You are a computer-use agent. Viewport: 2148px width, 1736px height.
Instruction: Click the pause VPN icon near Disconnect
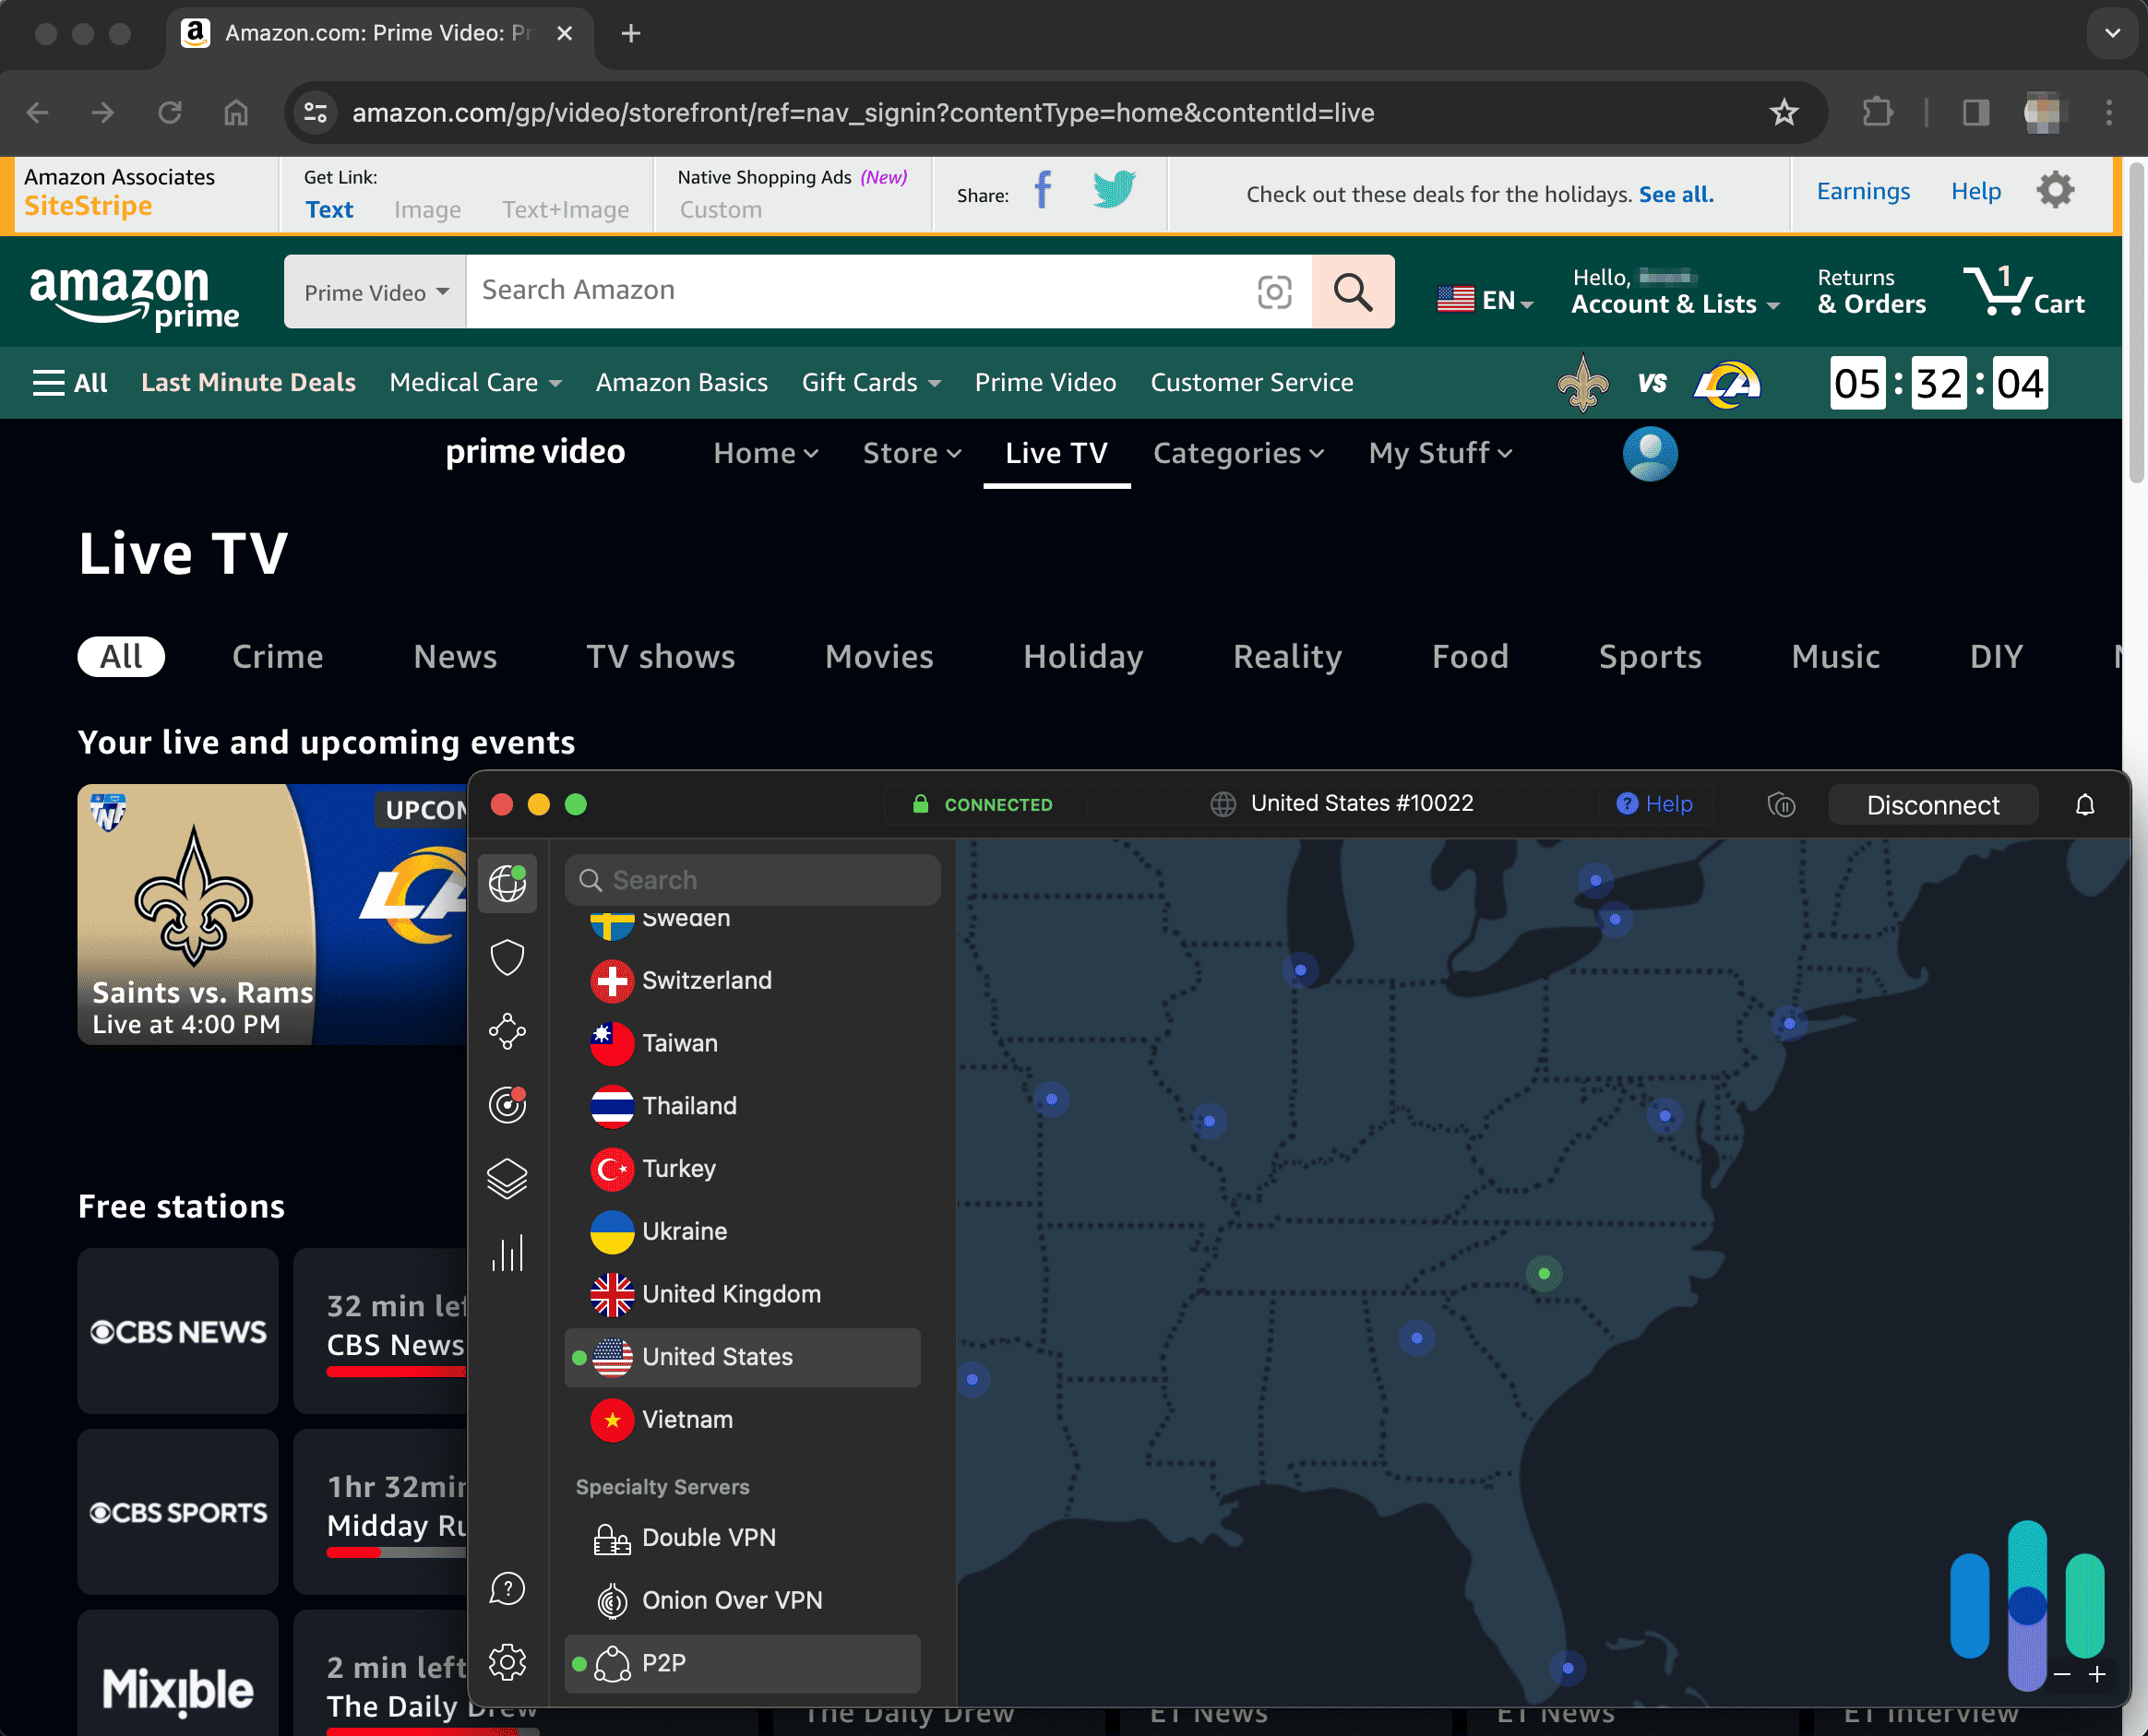coord(1783,805)
